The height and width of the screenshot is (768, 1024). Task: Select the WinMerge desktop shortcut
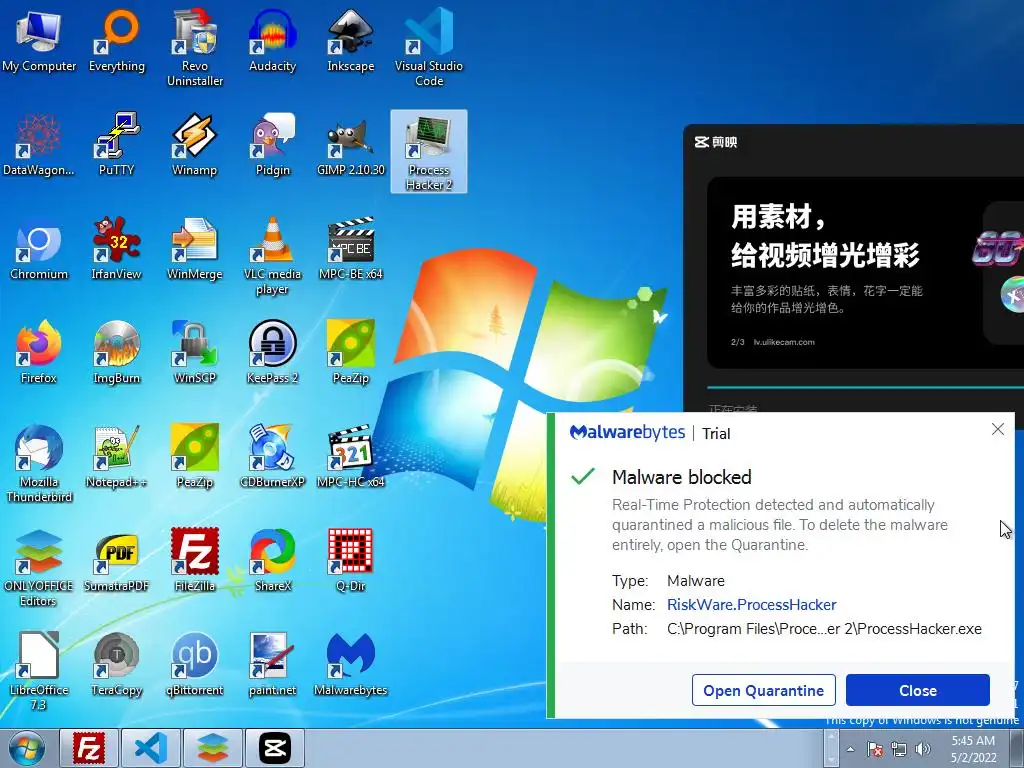195,248
